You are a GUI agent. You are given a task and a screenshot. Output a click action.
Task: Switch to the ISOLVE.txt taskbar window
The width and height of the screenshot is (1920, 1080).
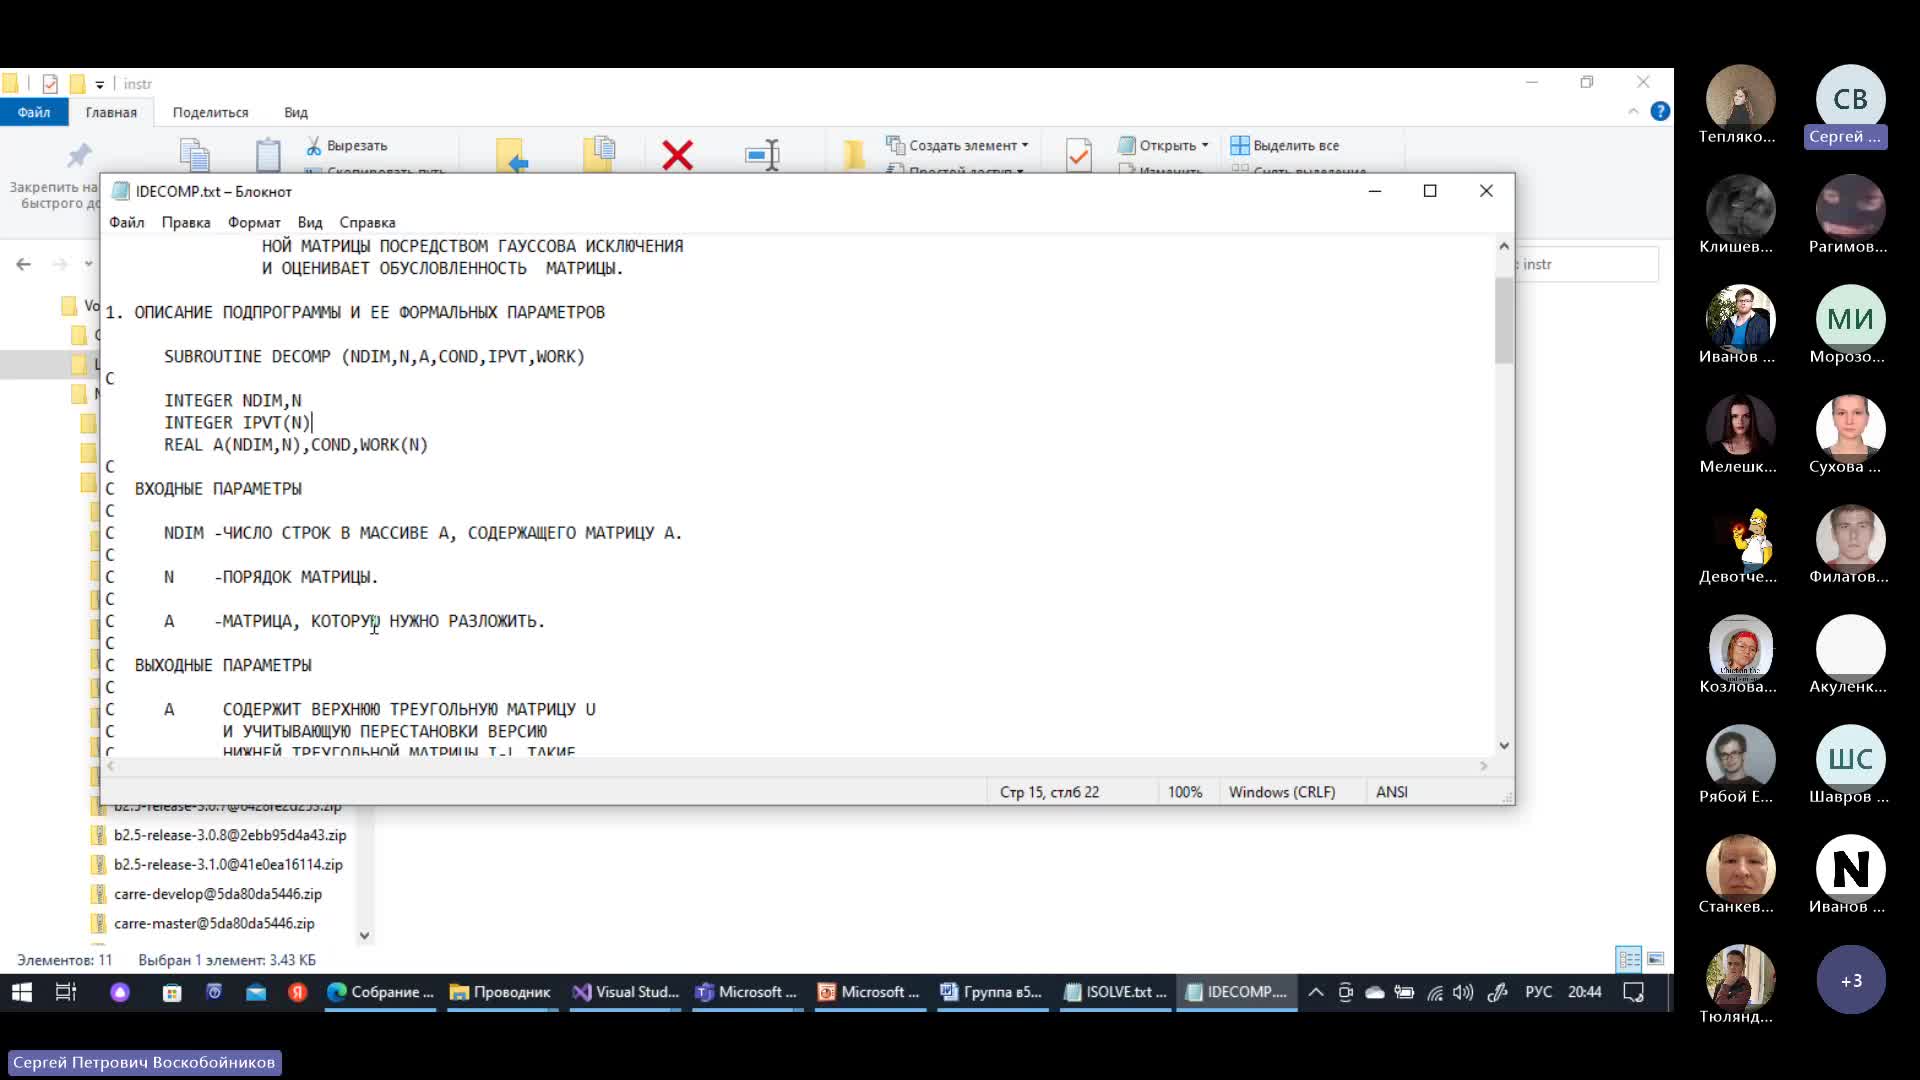pyautogui.click(x=1116, y=992)
